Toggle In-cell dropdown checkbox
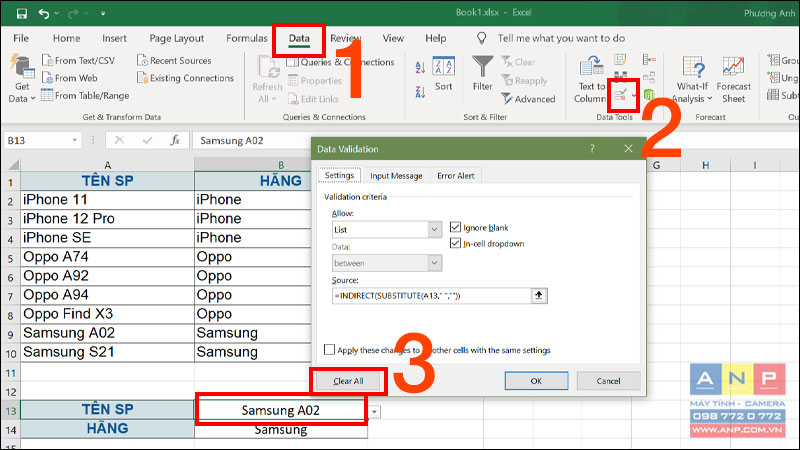800x450 pixels. coord(455,243)
